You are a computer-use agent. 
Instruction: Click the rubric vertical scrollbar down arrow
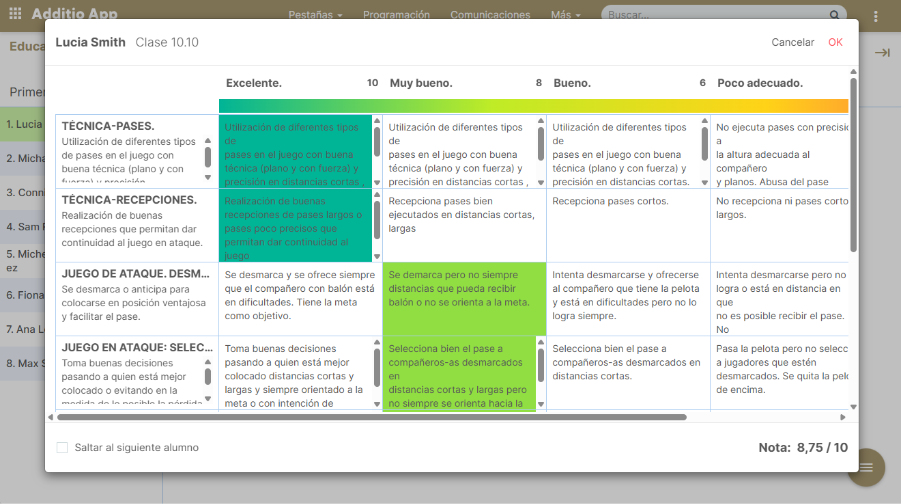point(853,407)
